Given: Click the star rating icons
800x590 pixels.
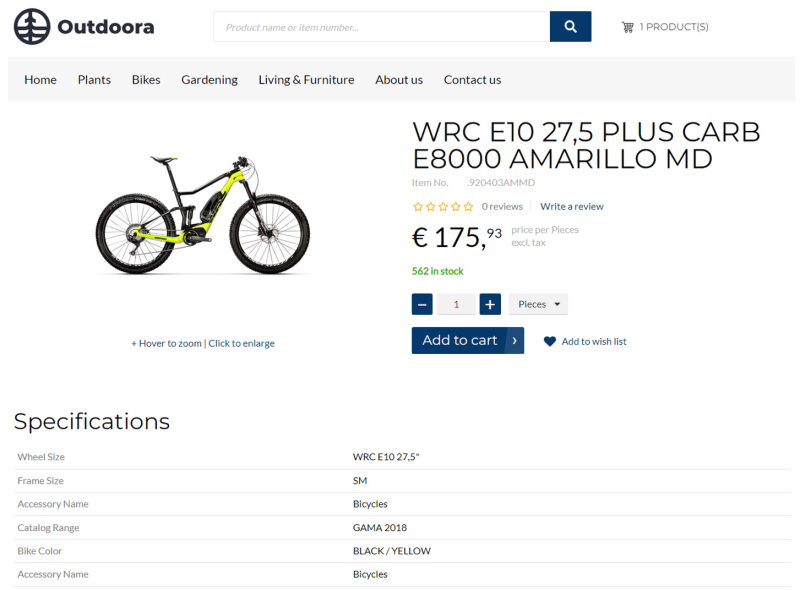Looking at the screenshot, I should [443, 206].
